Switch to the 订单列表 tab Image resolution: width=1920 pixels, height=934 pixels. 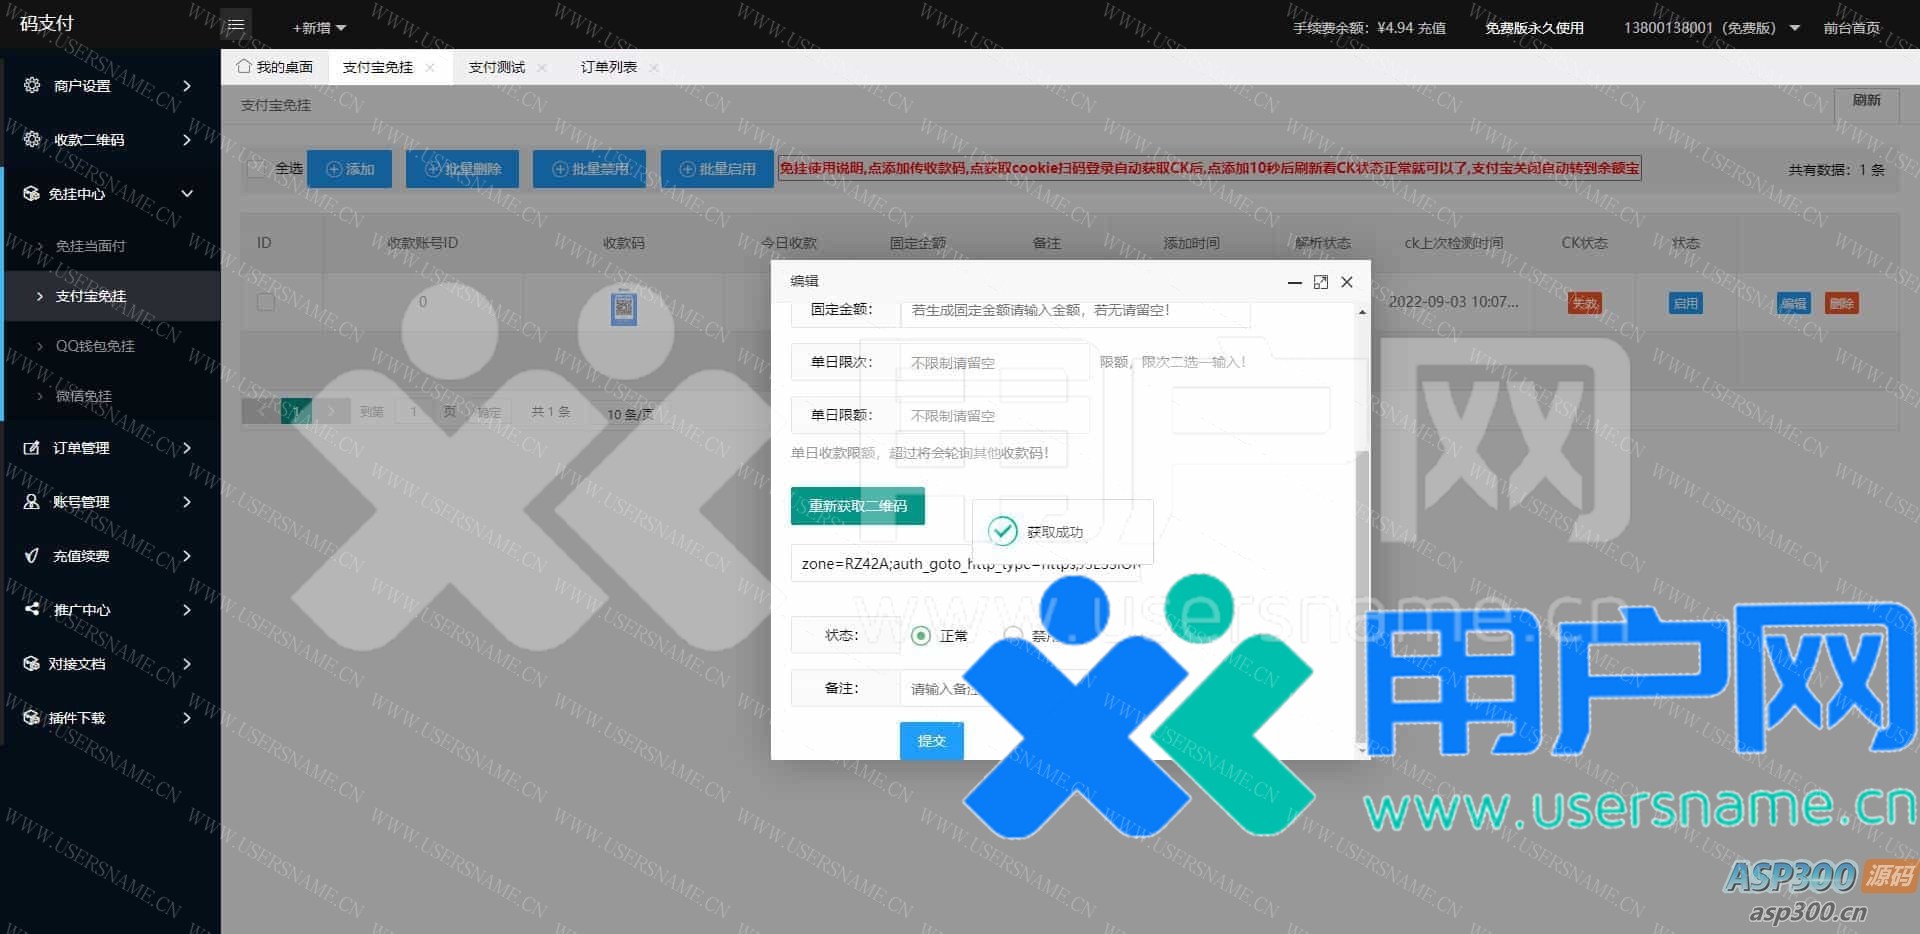pos(609,67)
